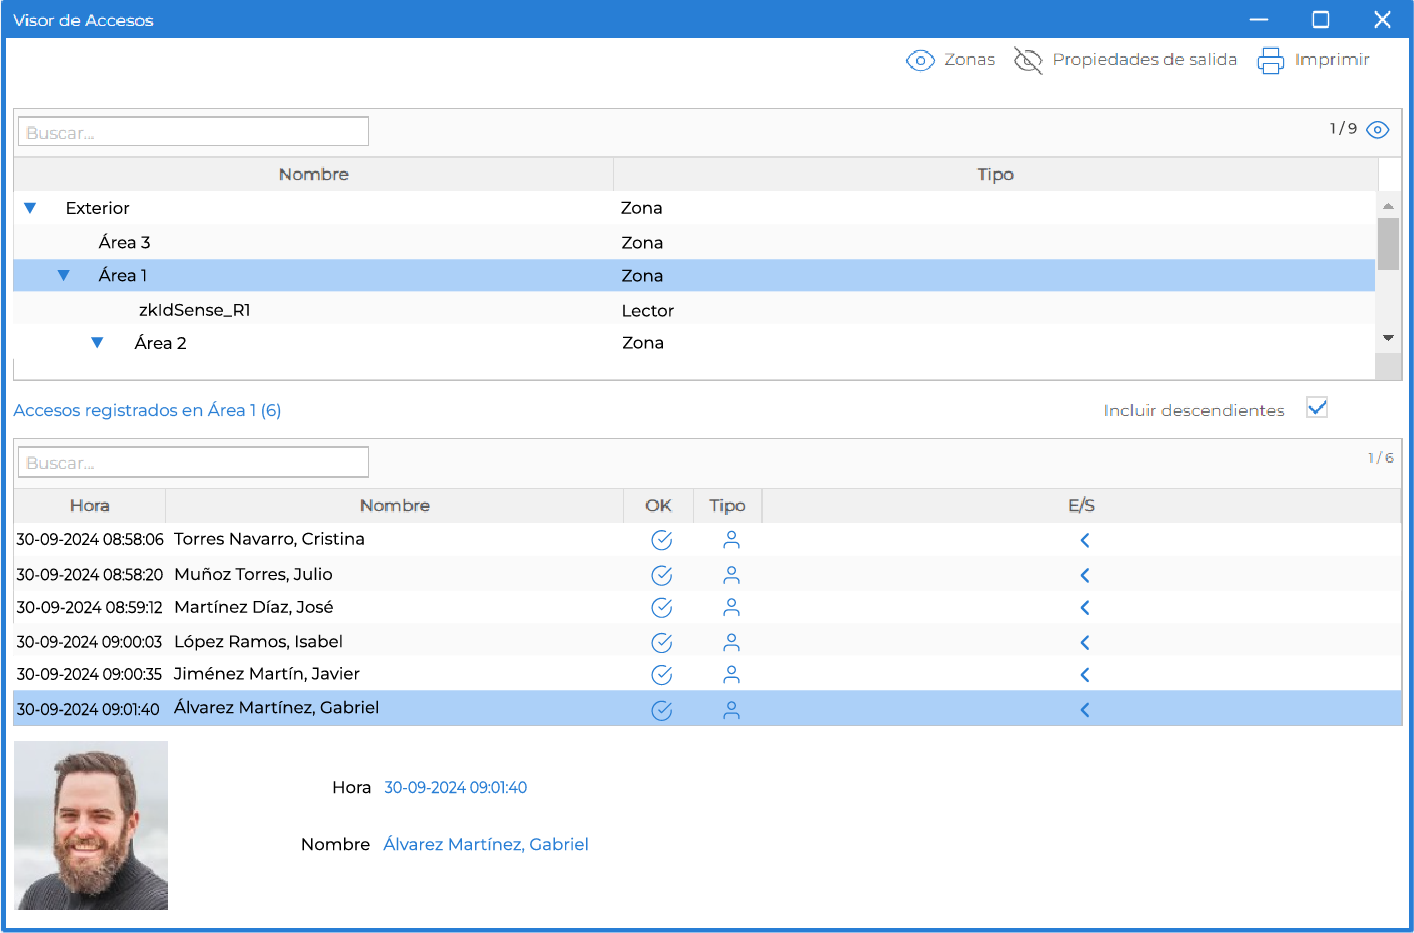This screenshot has height=933, width=1414.
Task: Click OK checkmark for López Ramos, Isabel
Action: coord(661,642)
